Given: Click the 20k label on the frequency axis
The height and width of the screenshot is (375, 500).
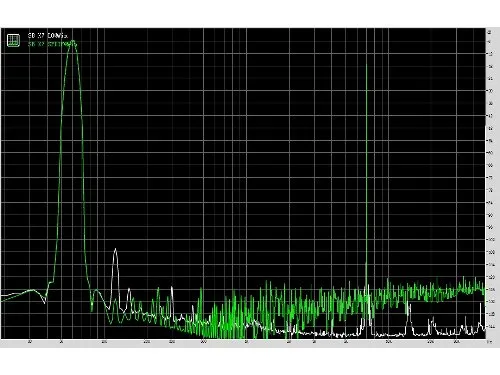Looking at the screenshot, I should pos(431,342).
